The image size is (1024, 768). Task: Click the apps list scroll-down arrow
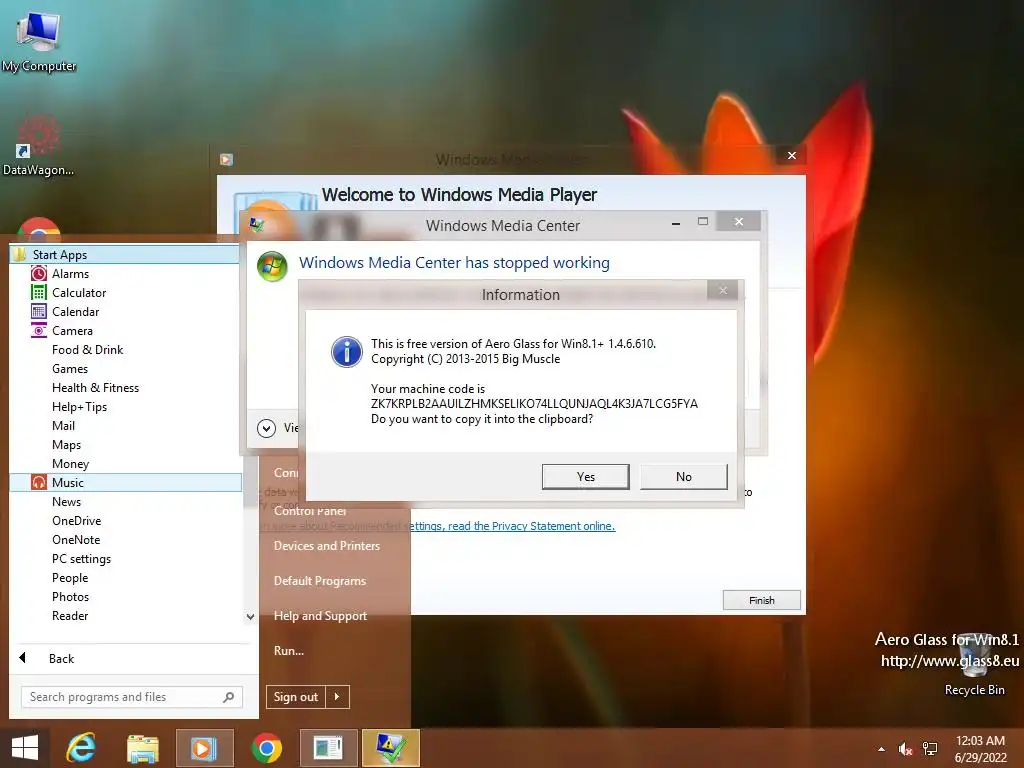250,616
